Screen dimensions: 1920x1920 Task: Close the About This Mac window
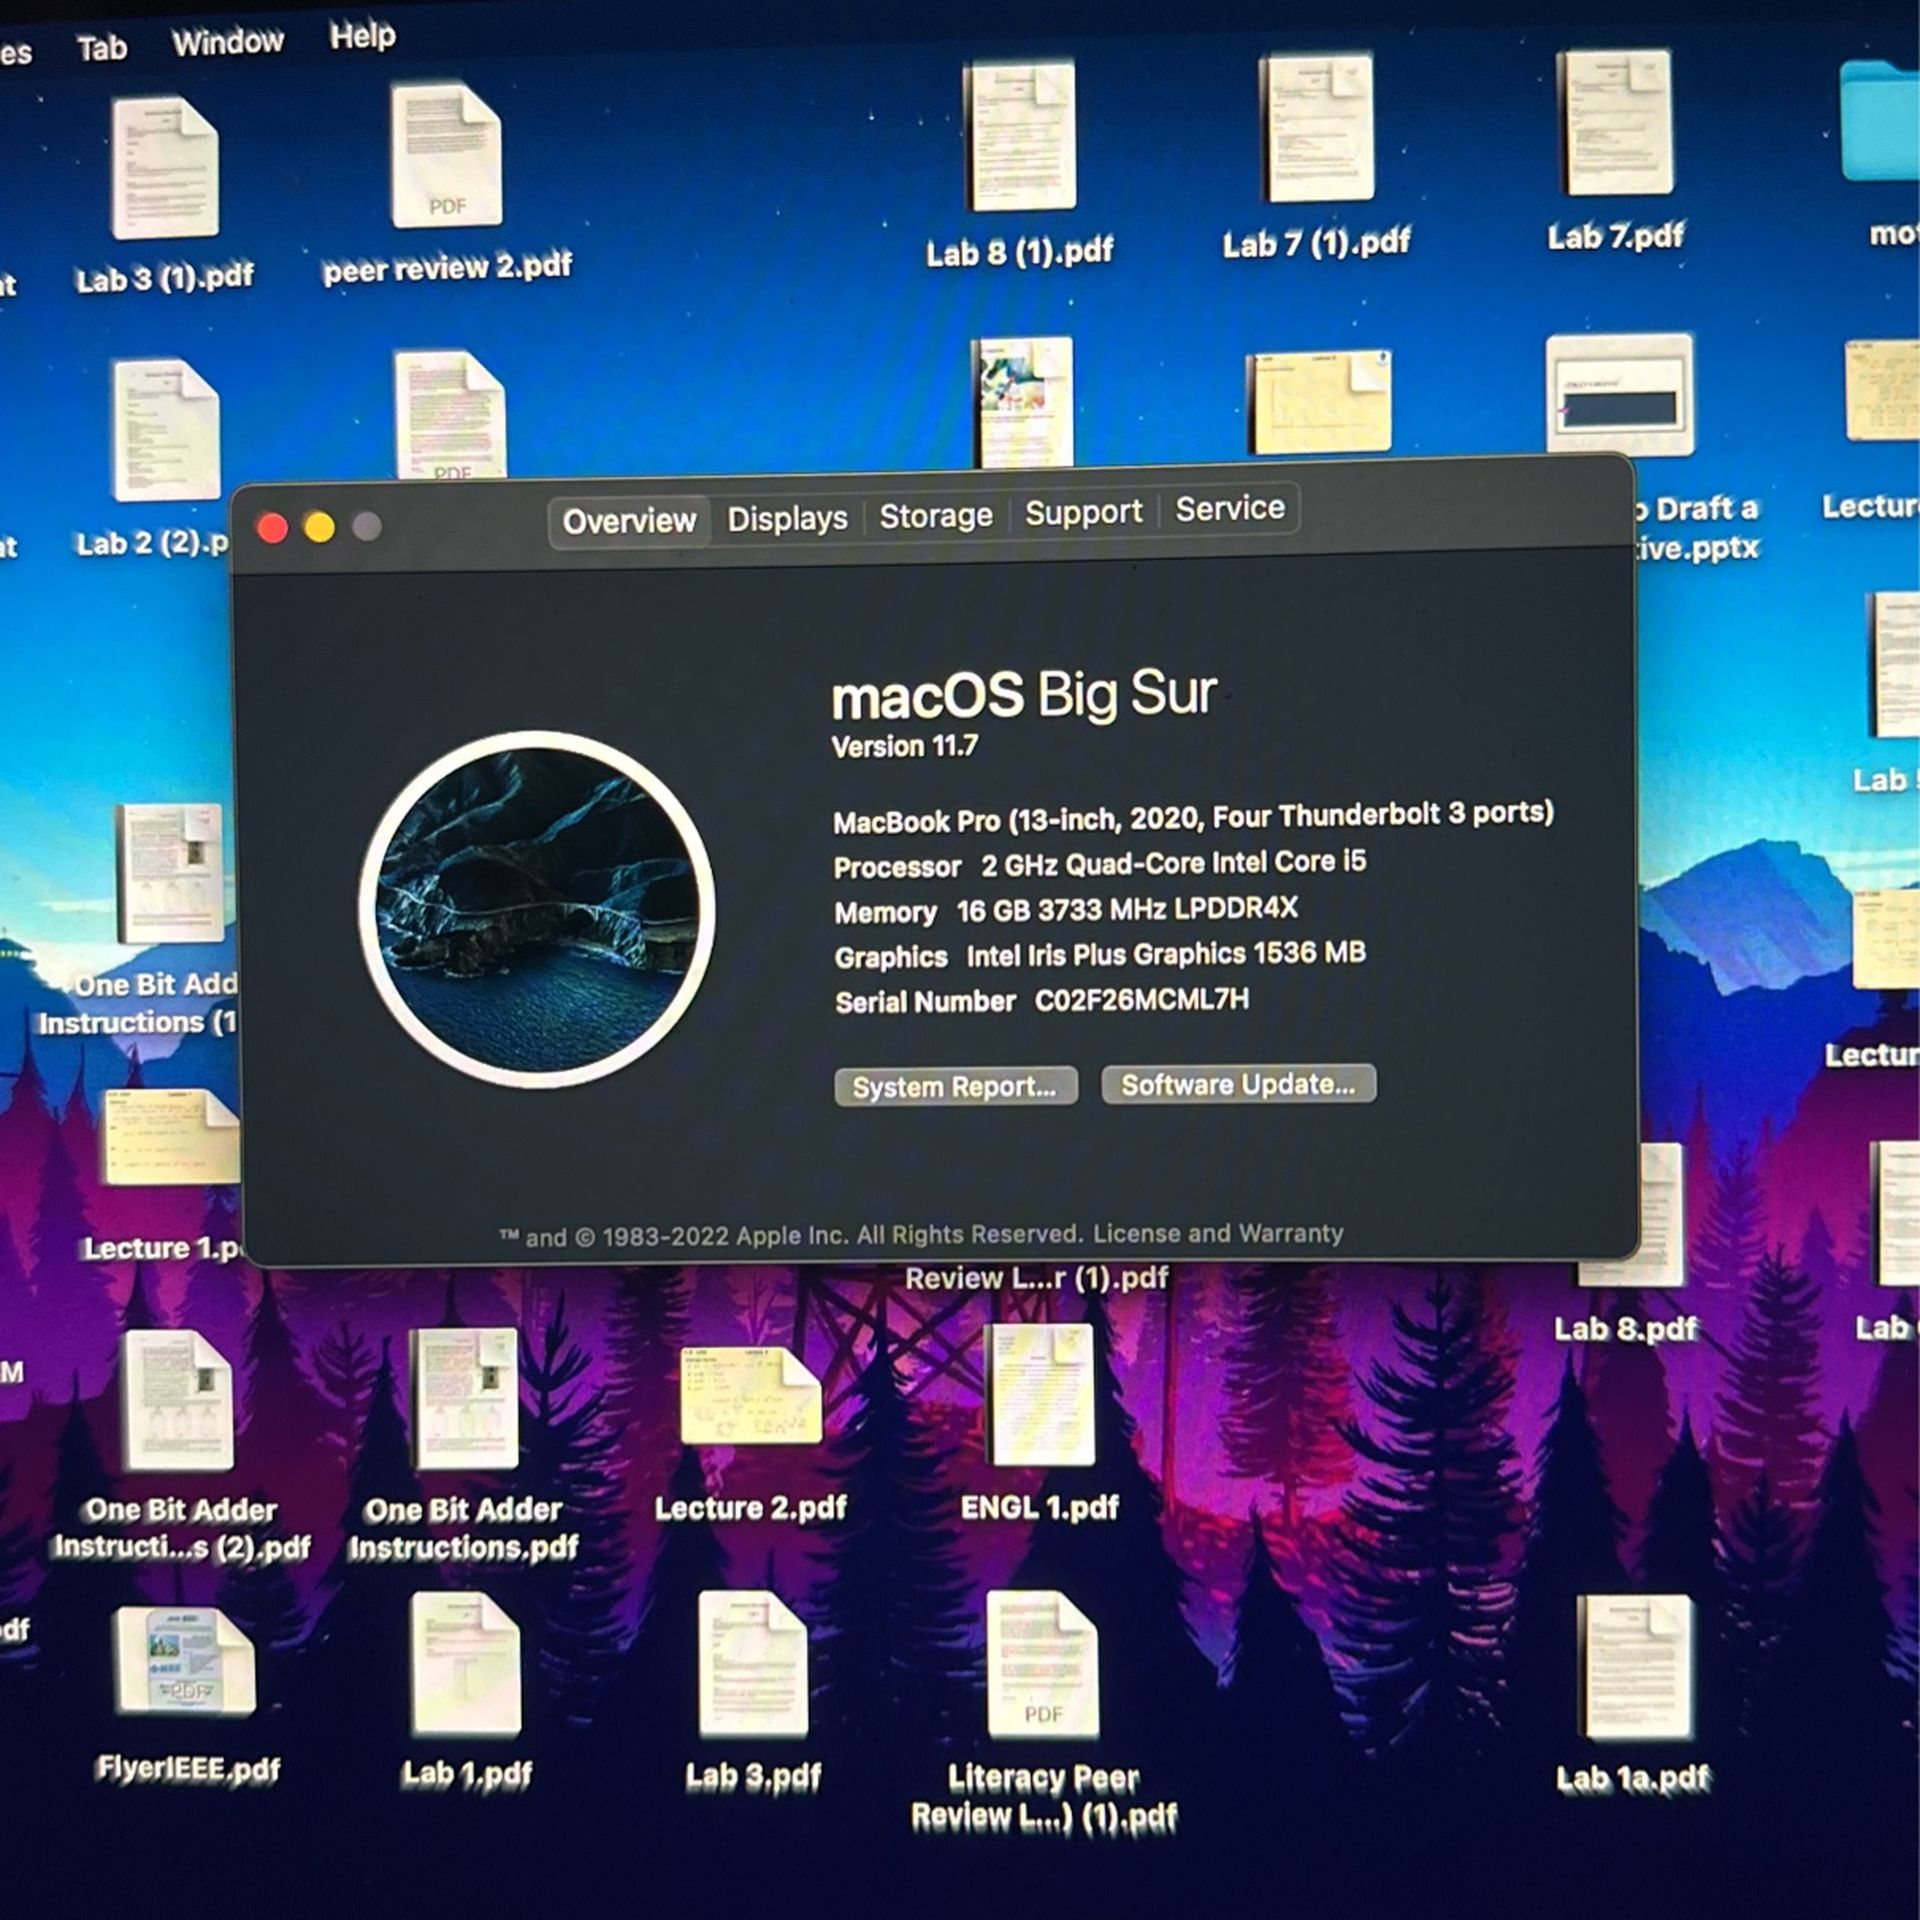pos(272,527)
